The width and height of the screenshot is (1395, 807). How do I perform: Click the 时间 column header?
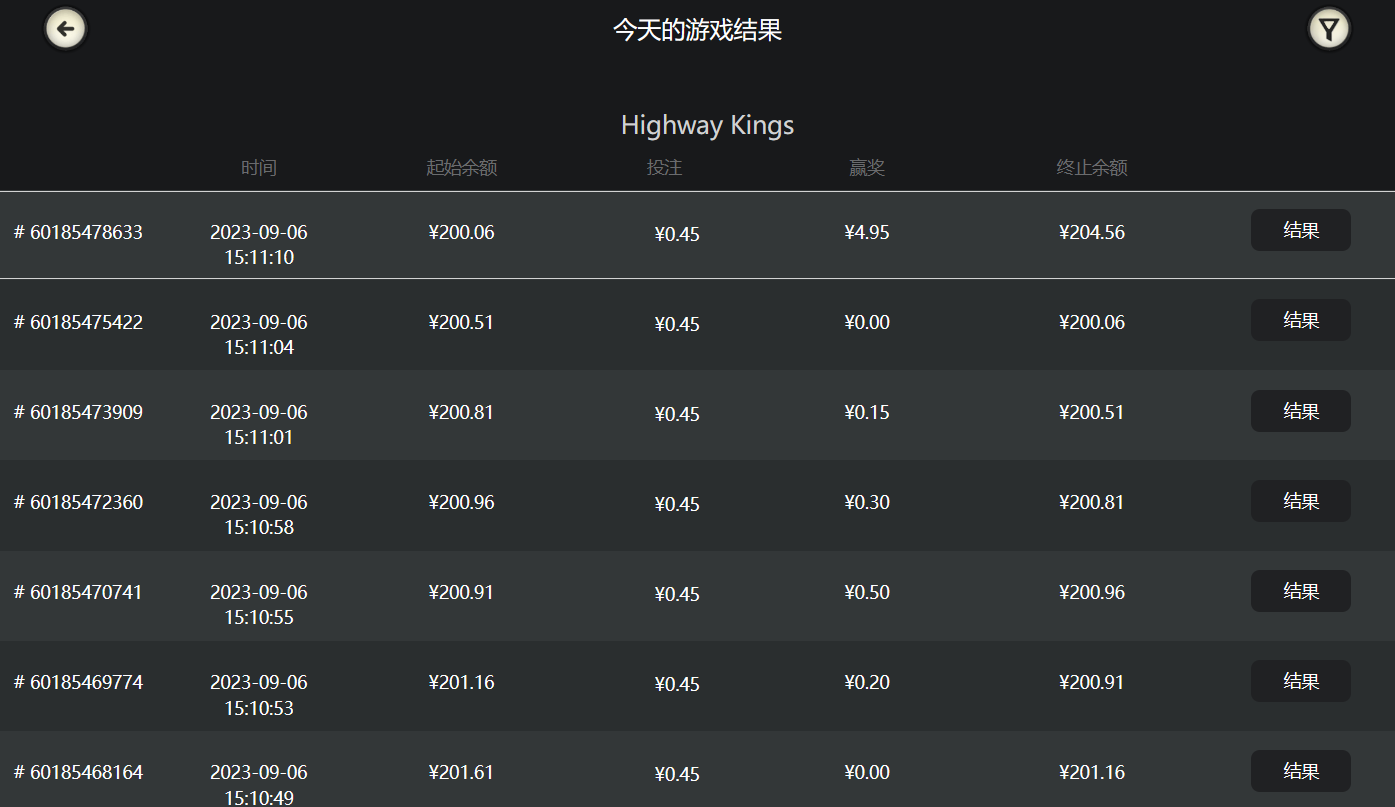(259, 168)
